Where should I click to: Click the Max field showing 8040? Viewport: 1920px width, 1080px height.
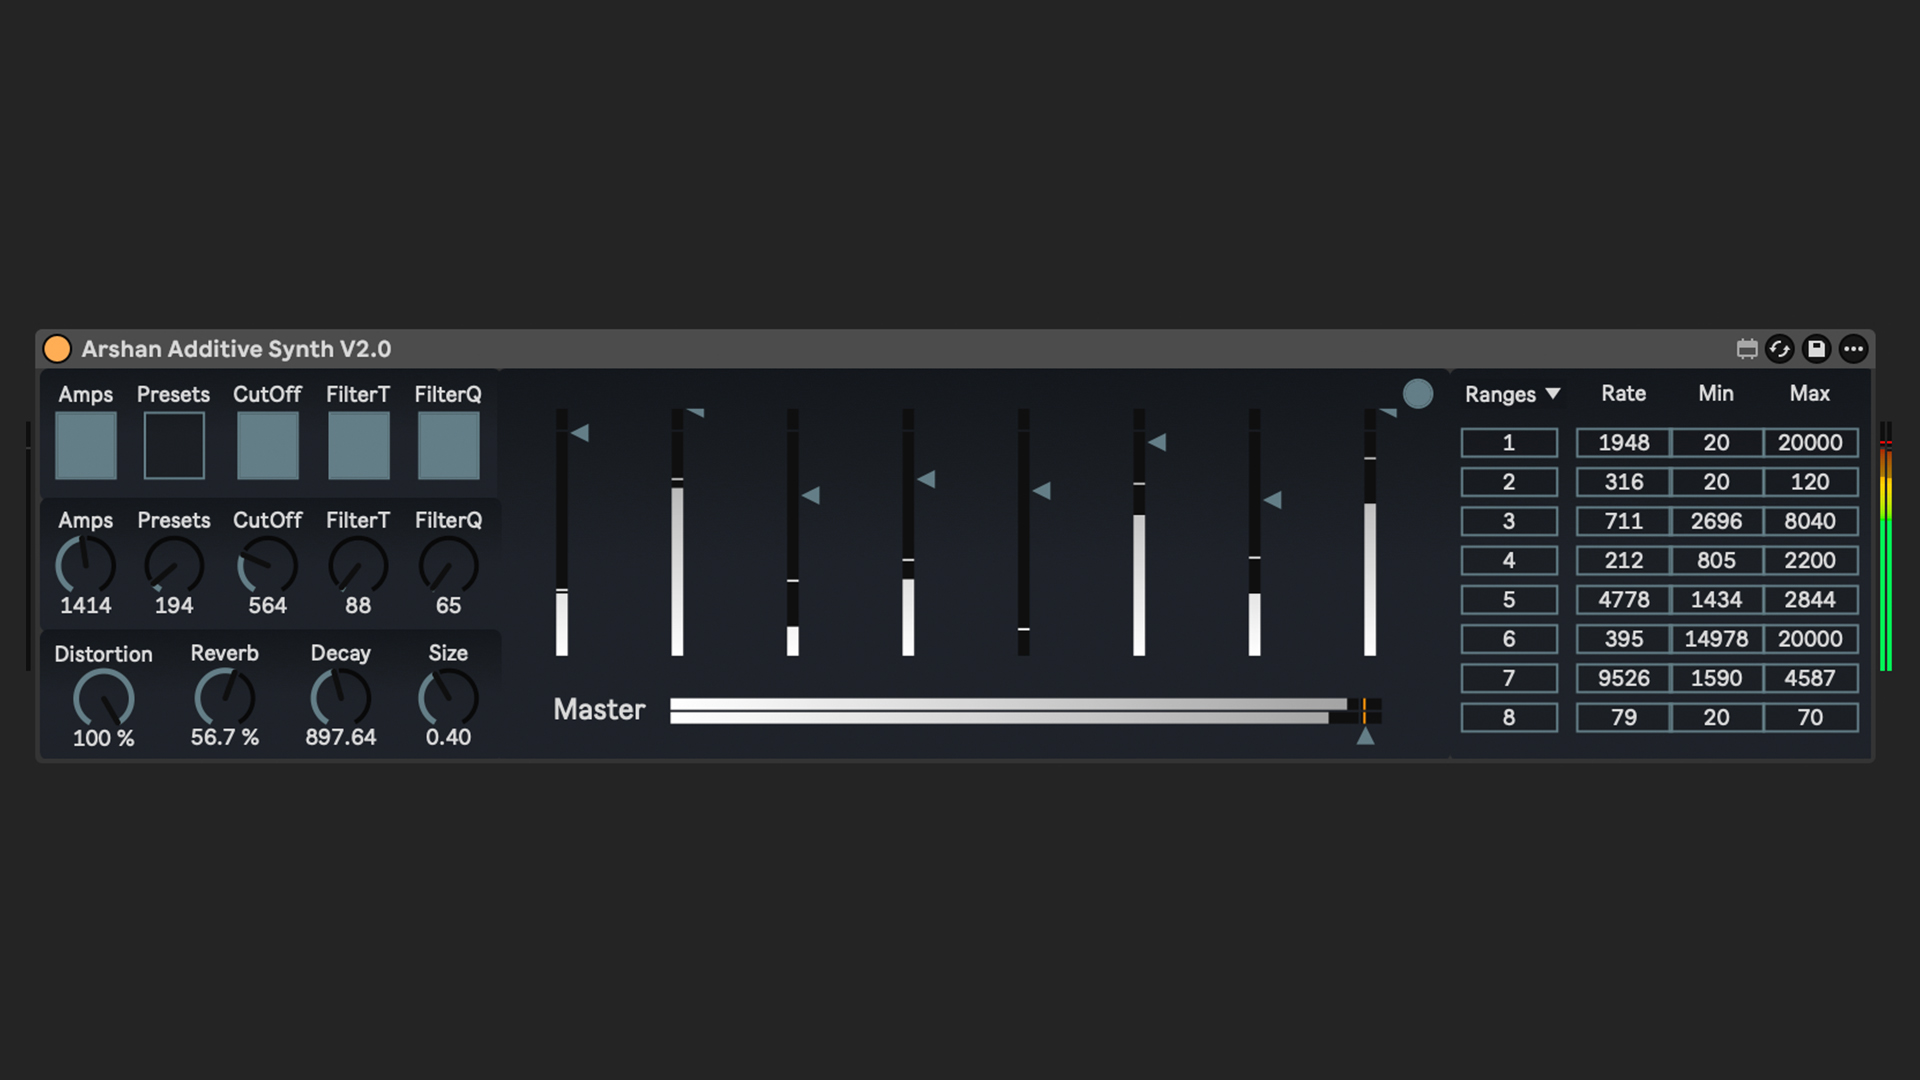[x=1809, y=521]
